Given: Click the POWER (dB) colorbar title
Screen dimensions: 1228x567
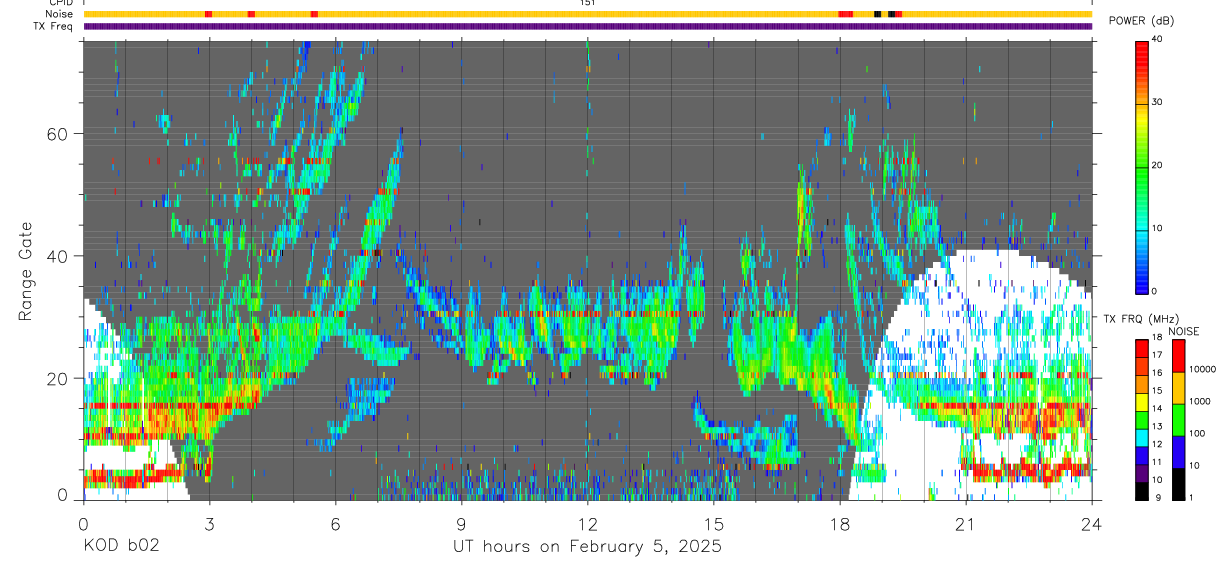Looking at the screenshot, I should pos(1141,21).
